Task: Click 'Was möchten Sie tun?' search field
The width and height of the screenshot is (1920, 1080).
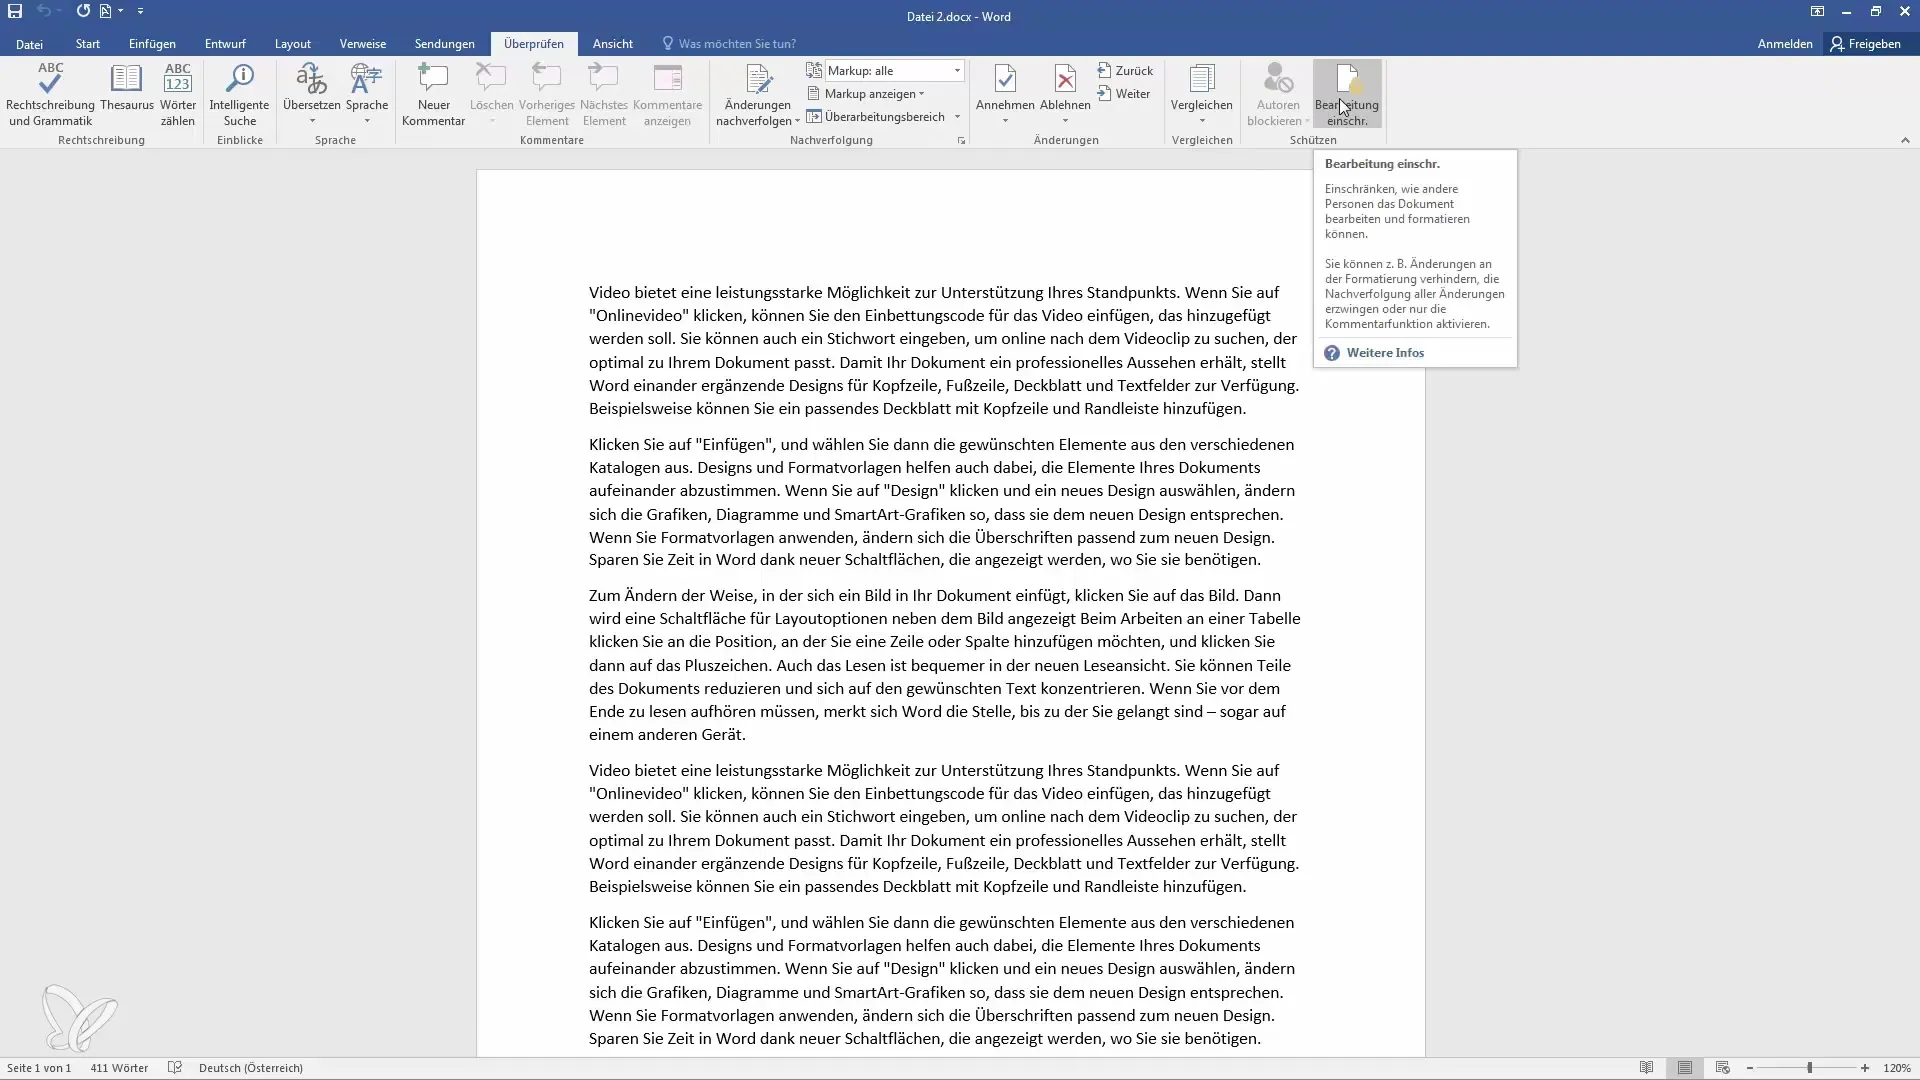Action: [x=729, y=44]
